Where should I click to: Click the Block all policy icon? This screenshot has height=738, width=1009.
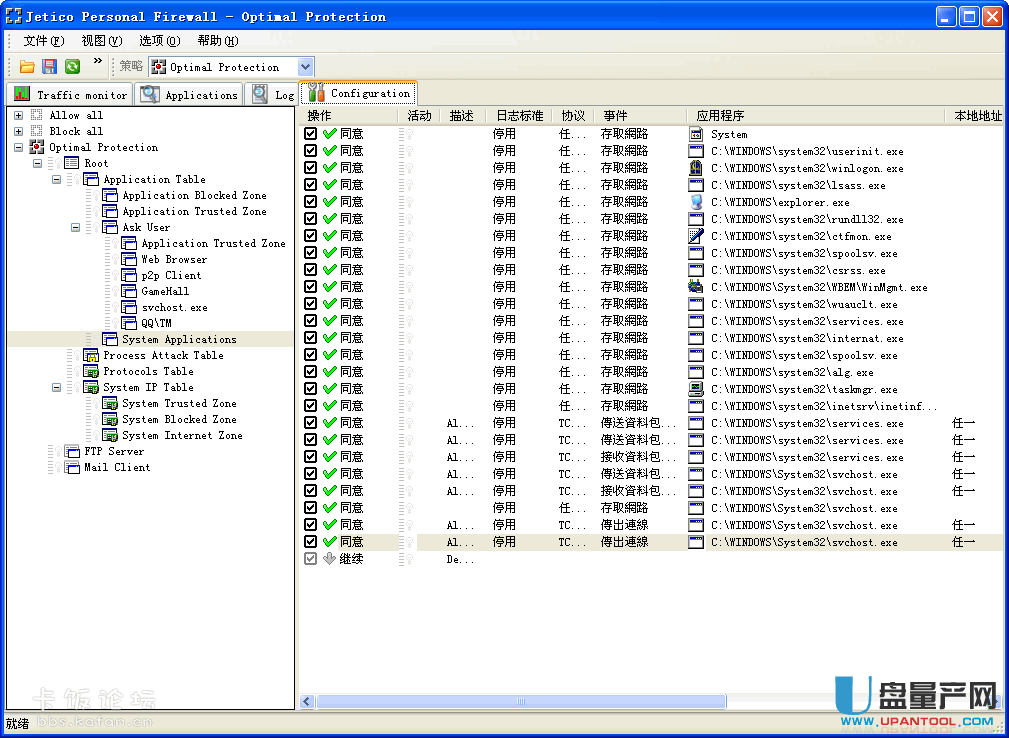click(37, 131)
